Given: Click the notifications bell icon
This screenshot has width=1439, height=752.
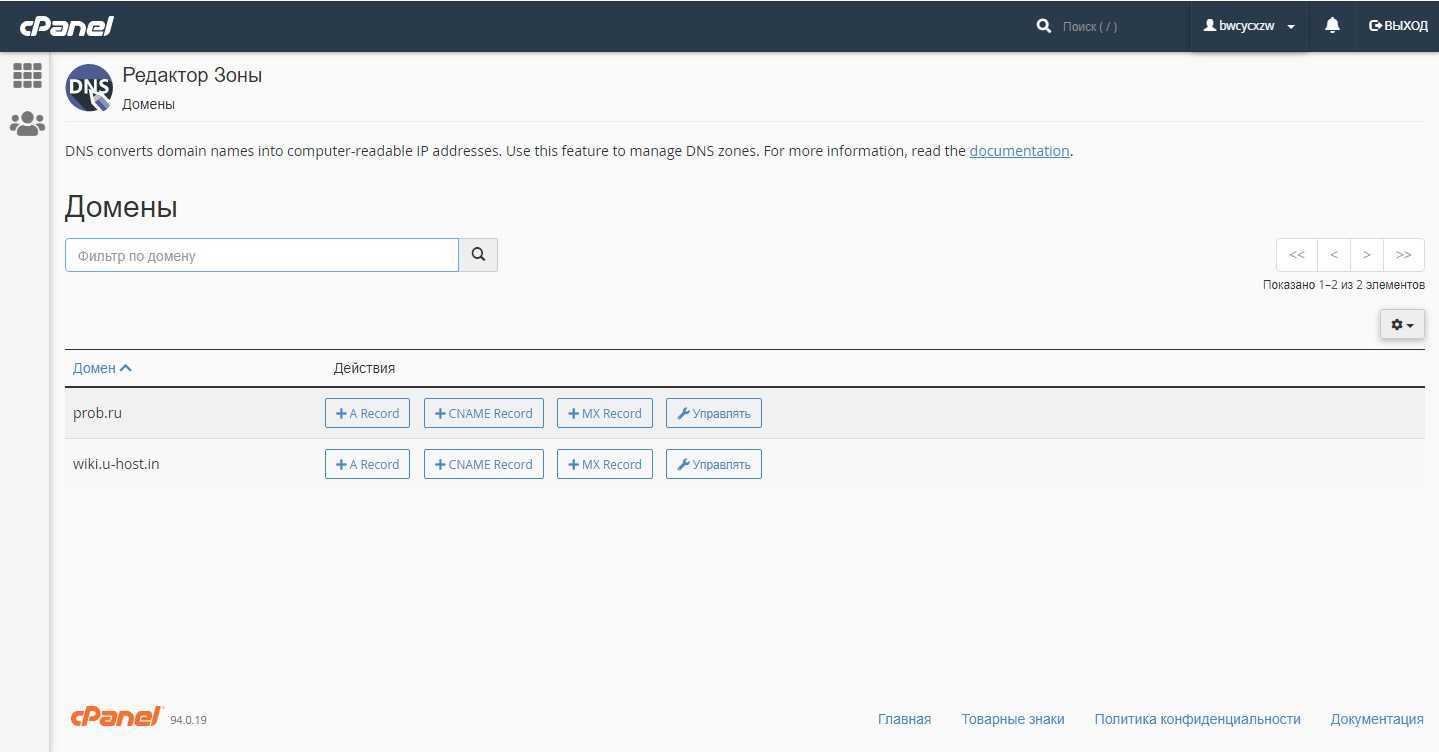Looking at the screenshot, I should pos(1332,26).
